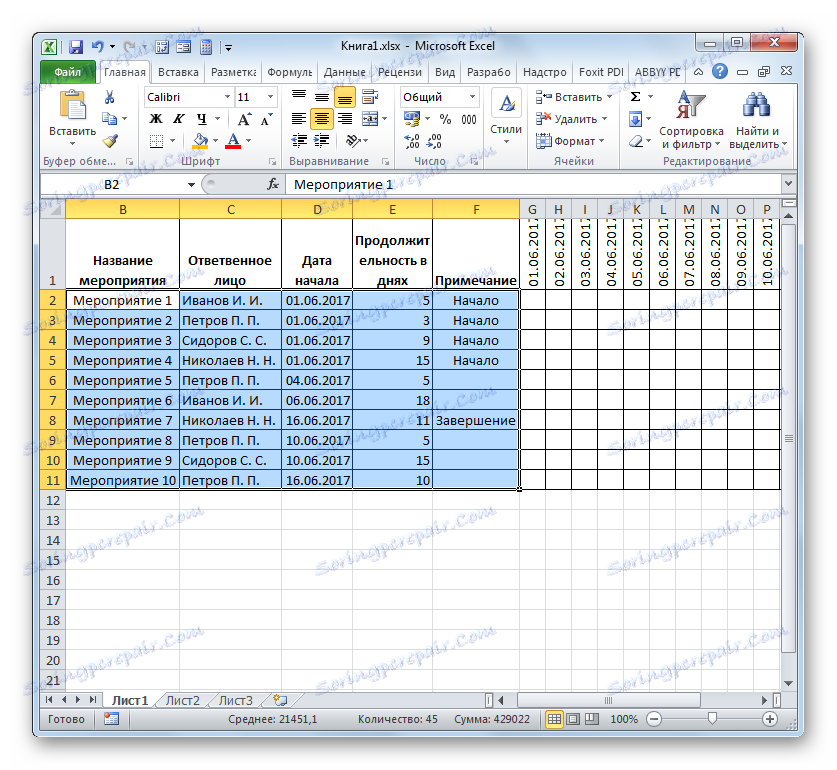Increase indent
This screenshot has height=770, width=837.
[322, 141]
